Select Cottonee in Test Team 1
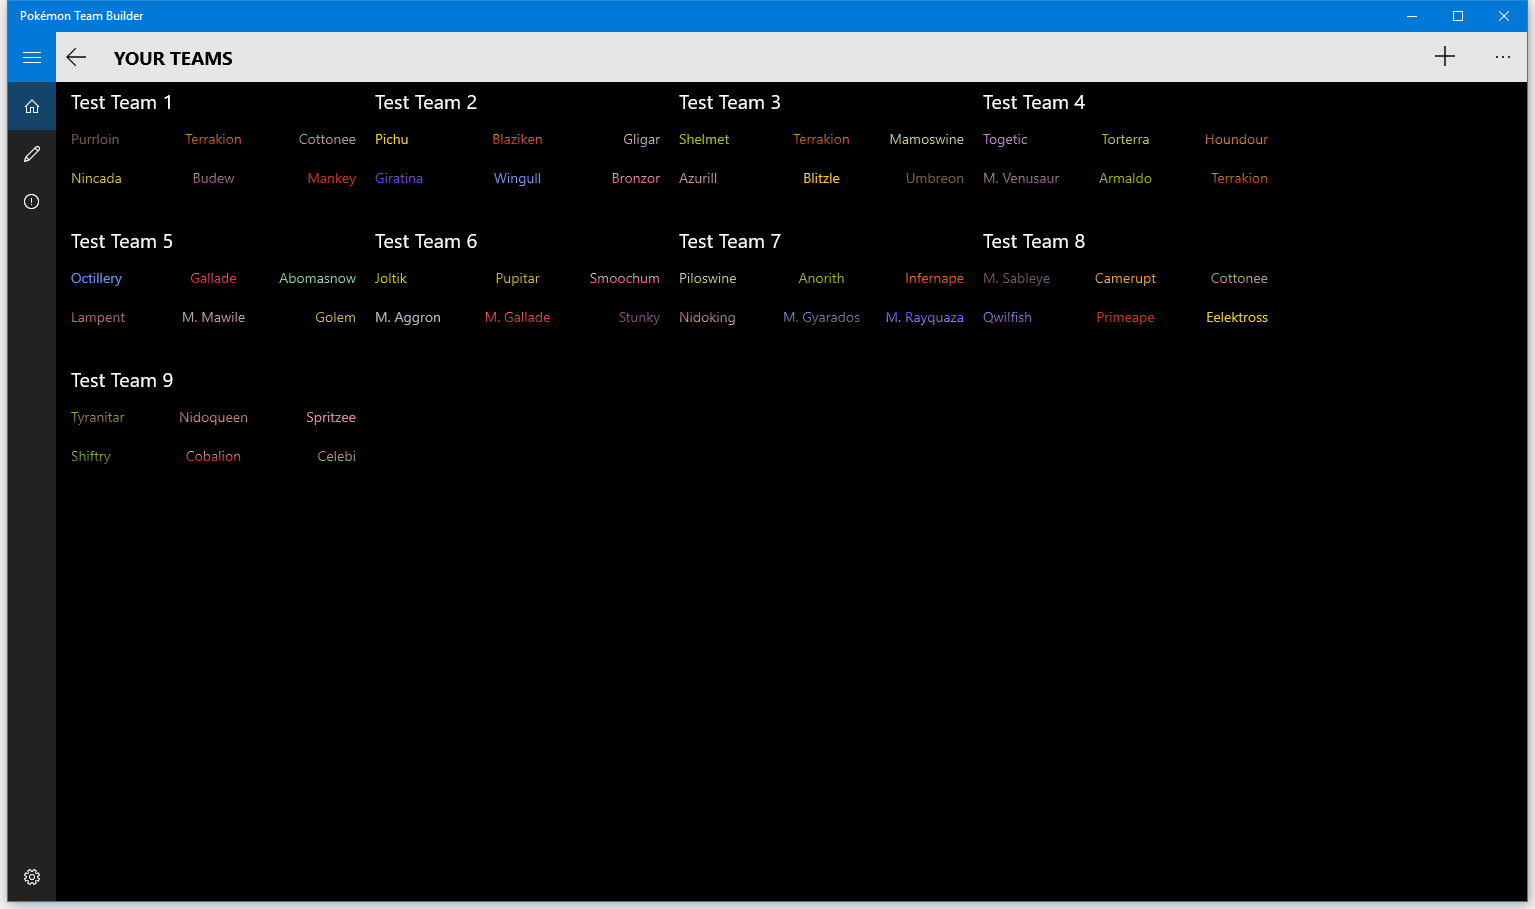Screen dimensions: 1535x909 (327, 139)
